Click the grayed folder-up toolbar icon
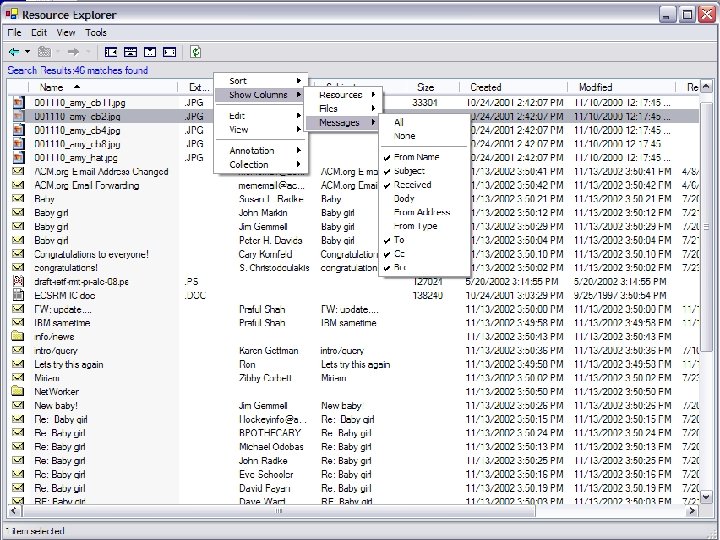 tap(44, 52)
